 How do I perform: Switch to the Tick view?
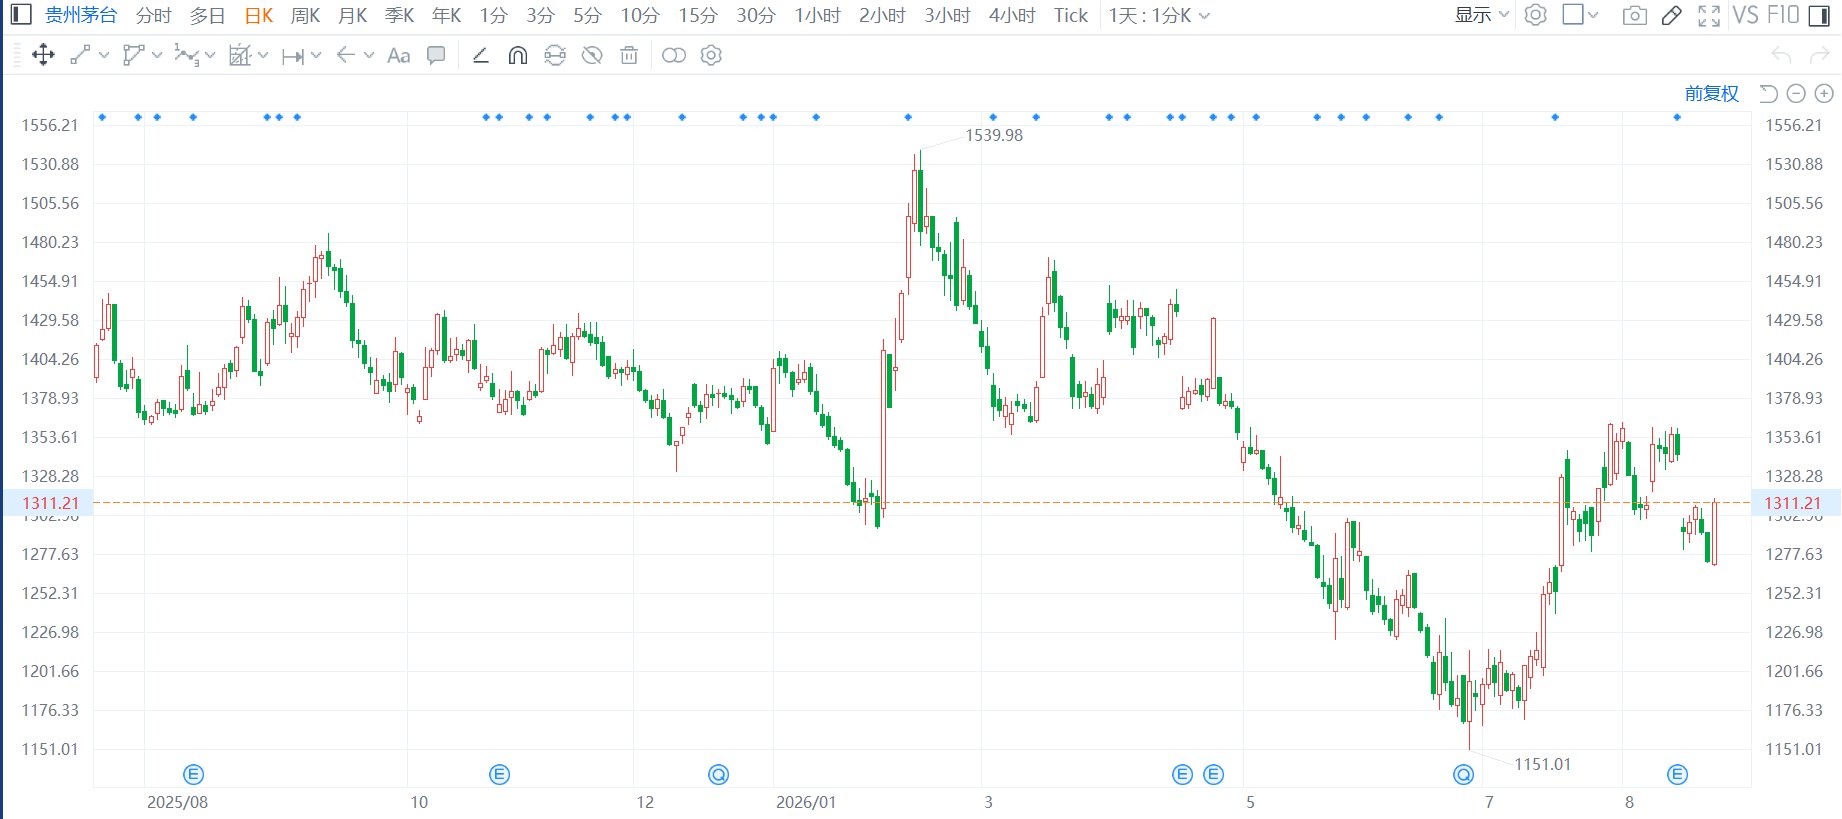coord(1071,16)
